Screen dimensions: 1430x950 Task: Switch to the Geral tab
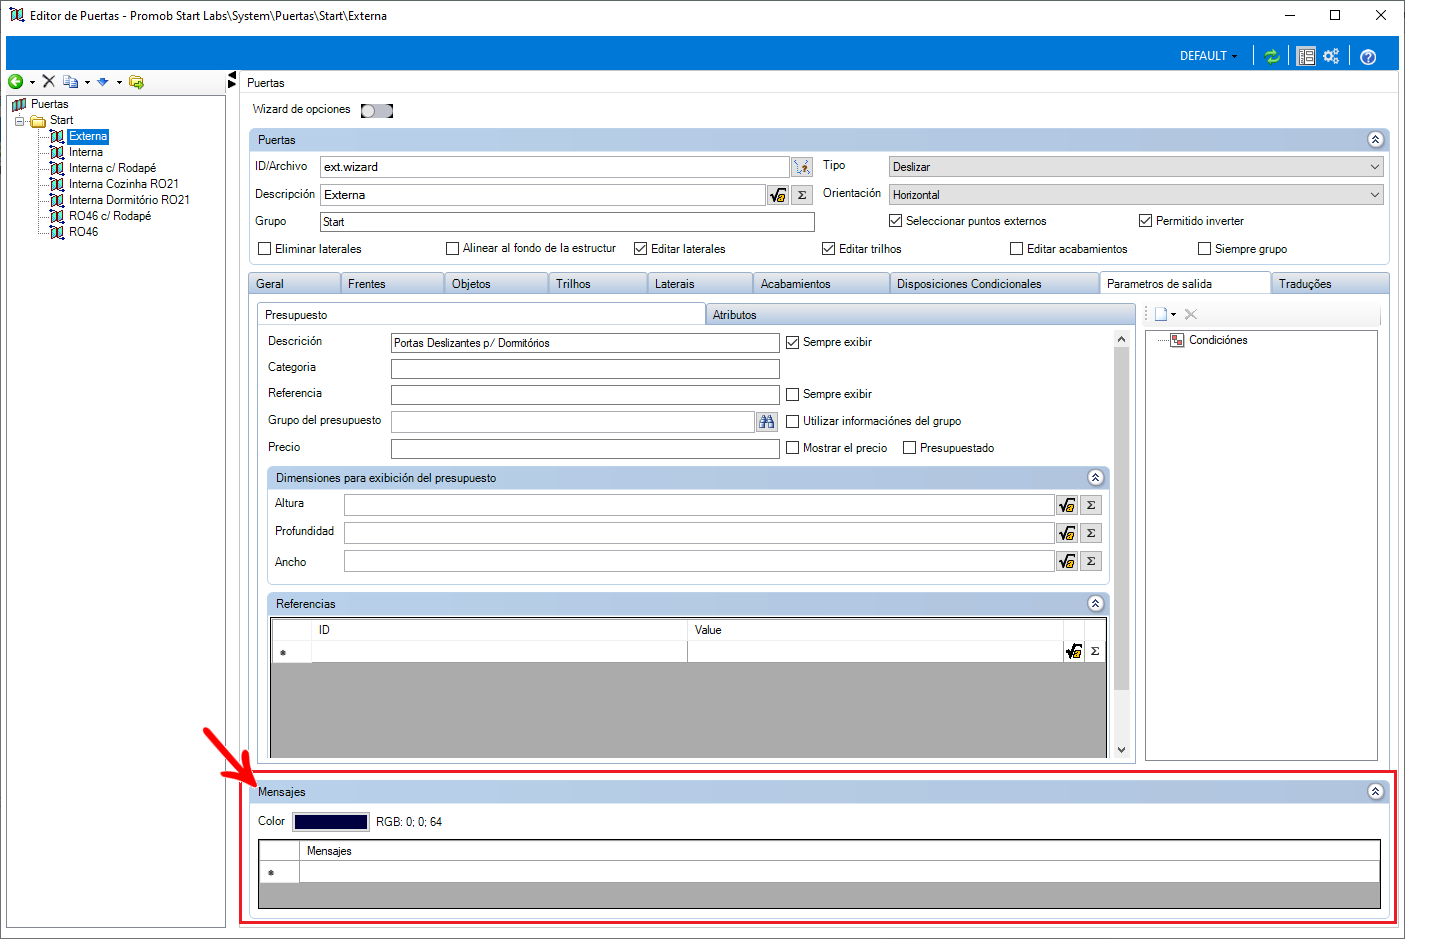(x=294, y=284)
